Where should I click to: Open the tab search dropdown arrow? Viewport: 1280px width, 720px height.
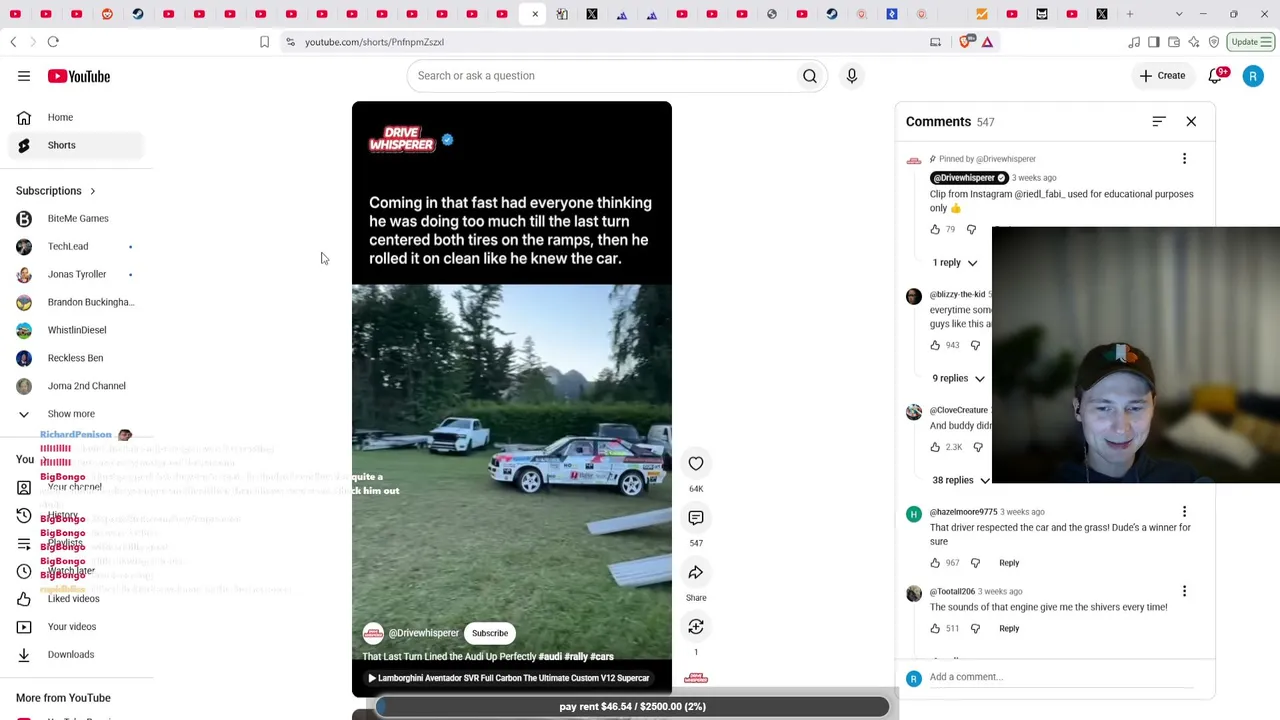click(x=1179, y=14)
